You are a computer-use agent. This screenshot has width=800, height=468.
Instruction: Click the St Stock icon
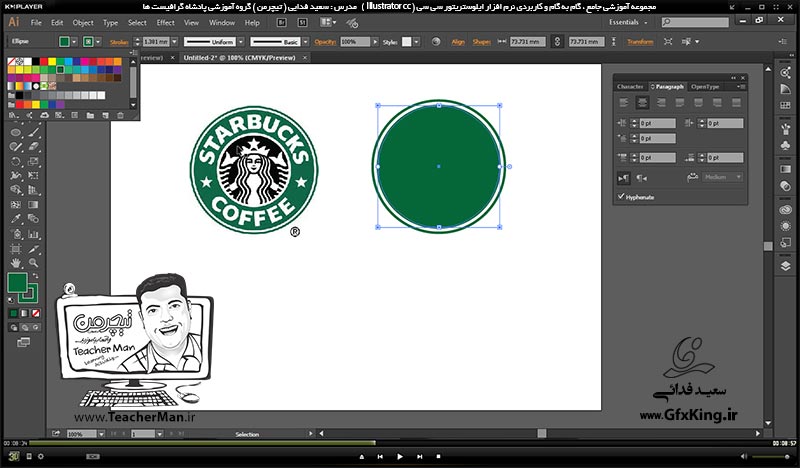[x=303, y=22]
